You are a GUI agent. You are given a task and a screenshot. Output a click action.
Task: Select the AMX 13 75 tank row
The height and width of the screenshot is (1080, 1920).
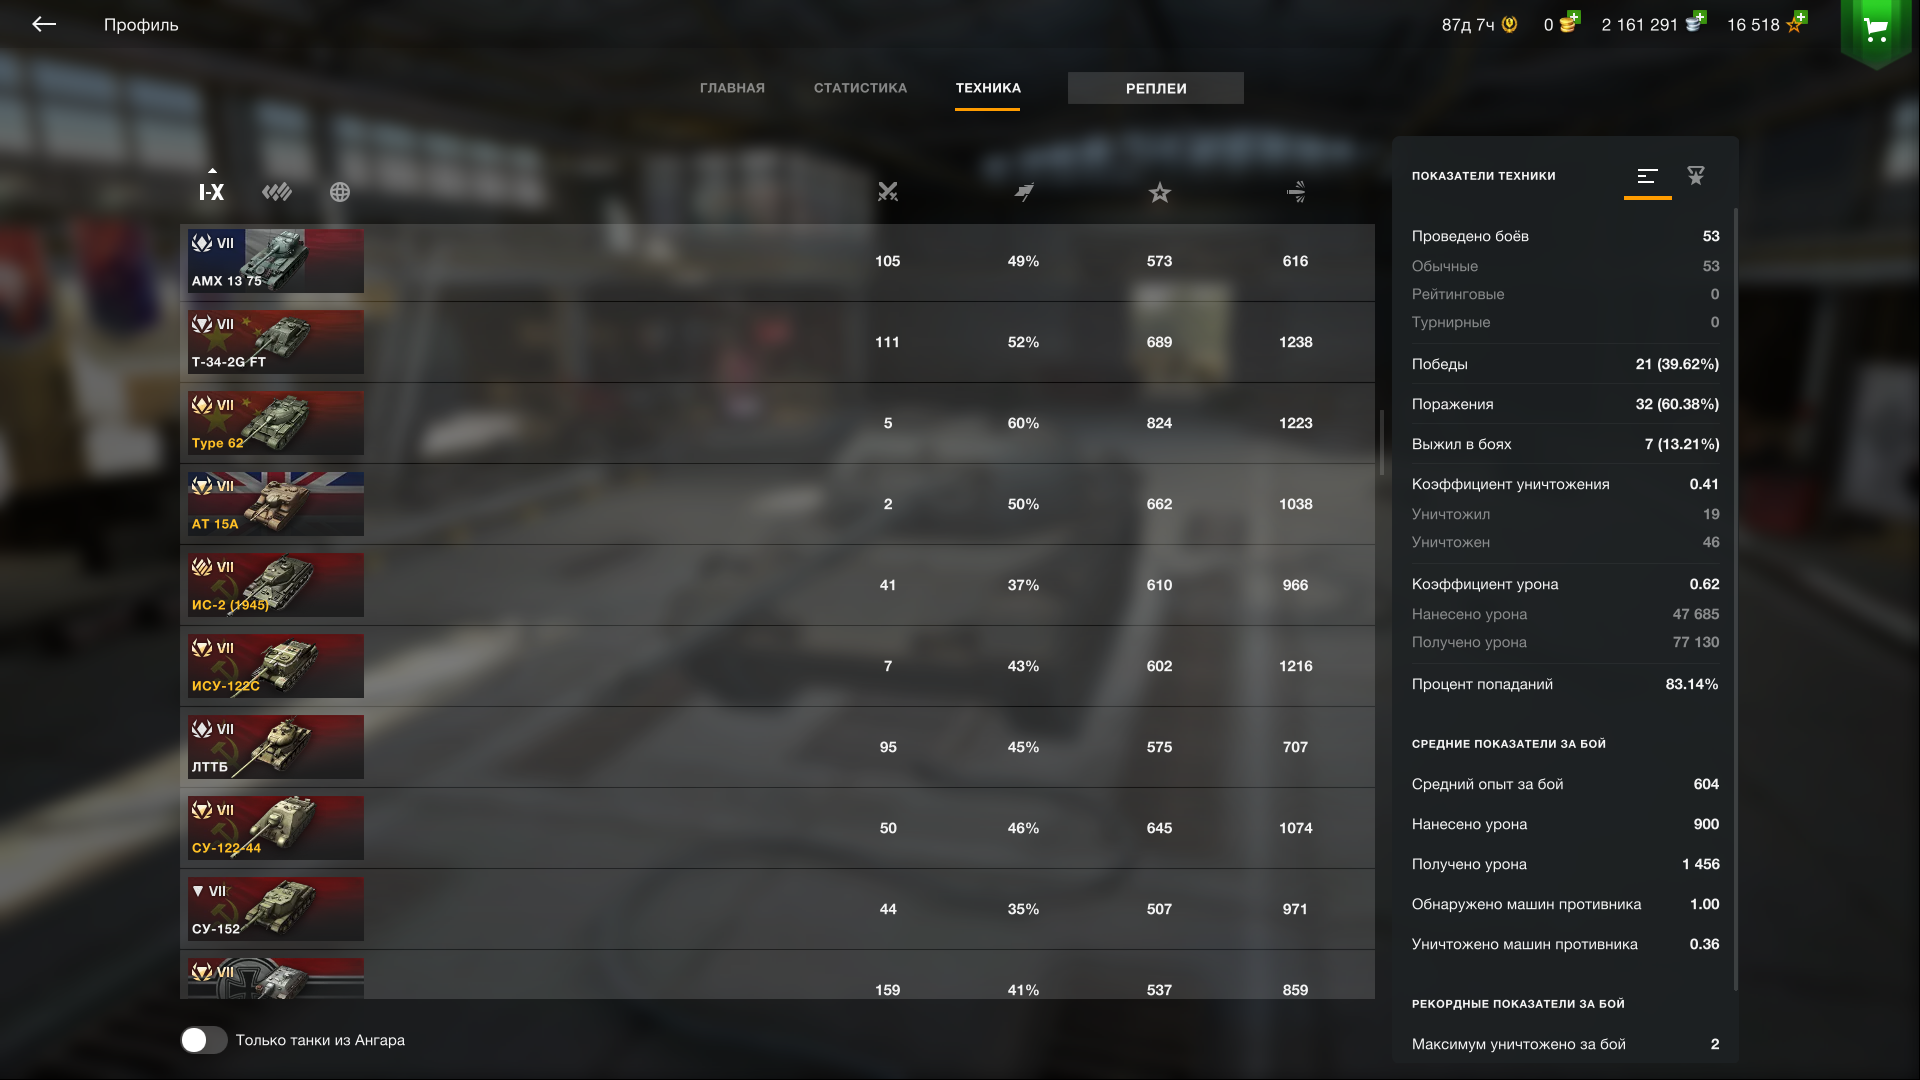(x=777, y=261)
